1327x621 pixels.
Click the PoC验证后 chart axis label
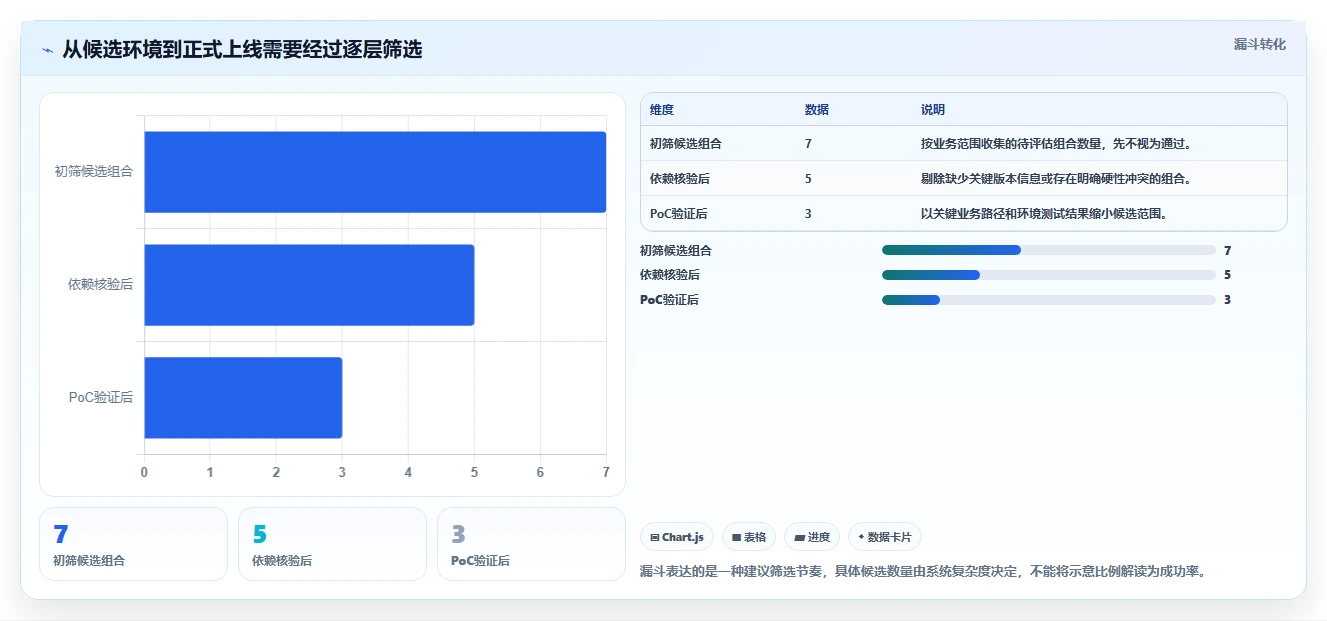click(x=101, y=397)
